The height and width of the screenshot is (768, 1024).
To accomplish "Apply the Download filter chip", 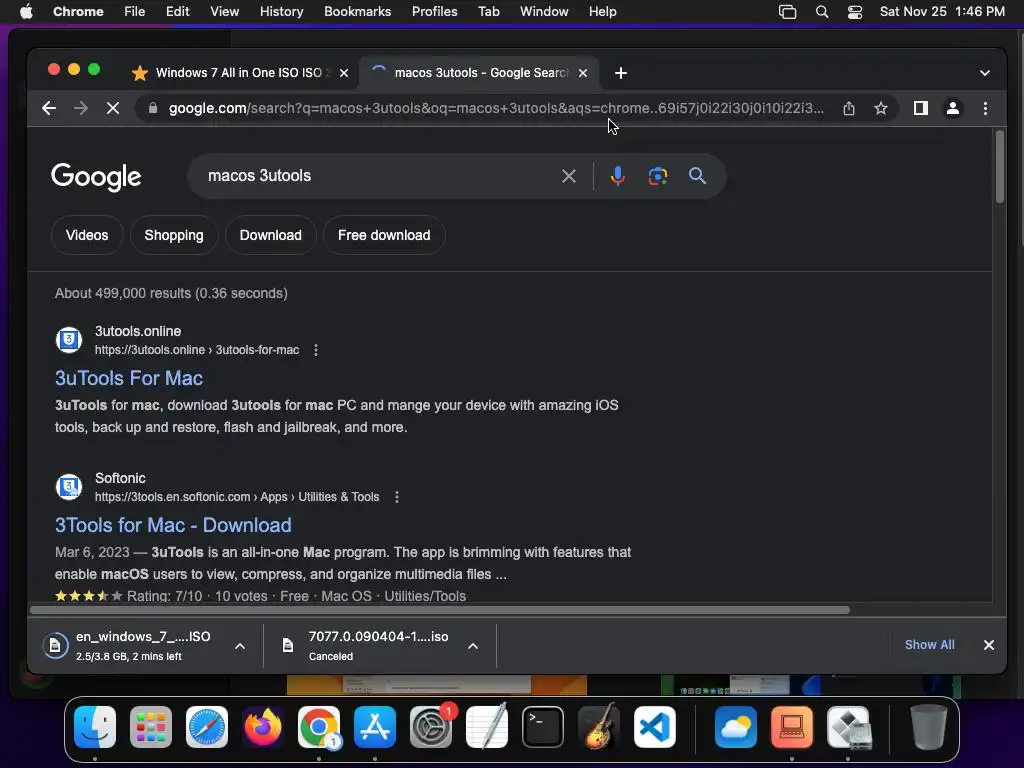I will pyautogui.click(x=270, y=235).
